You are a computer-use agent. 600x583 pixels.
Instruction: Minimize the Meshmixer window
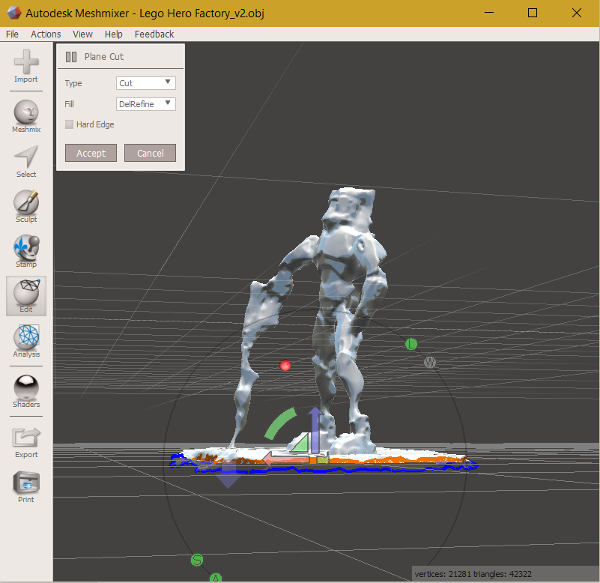point(489,13)
